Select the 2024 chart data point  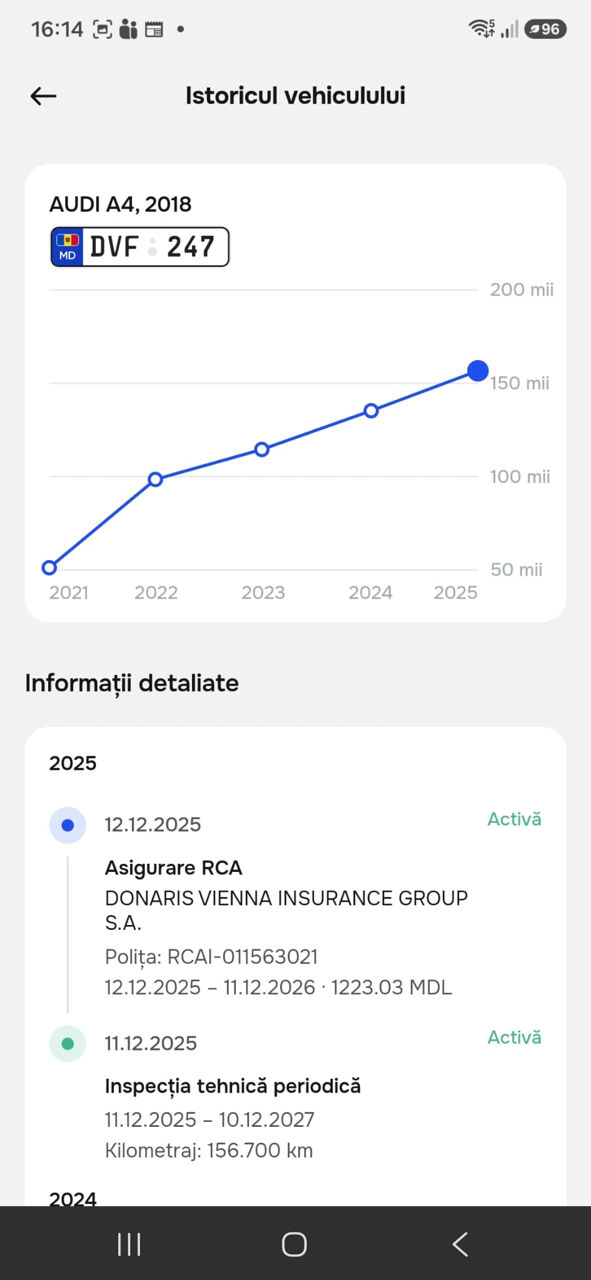coord(371,410)
